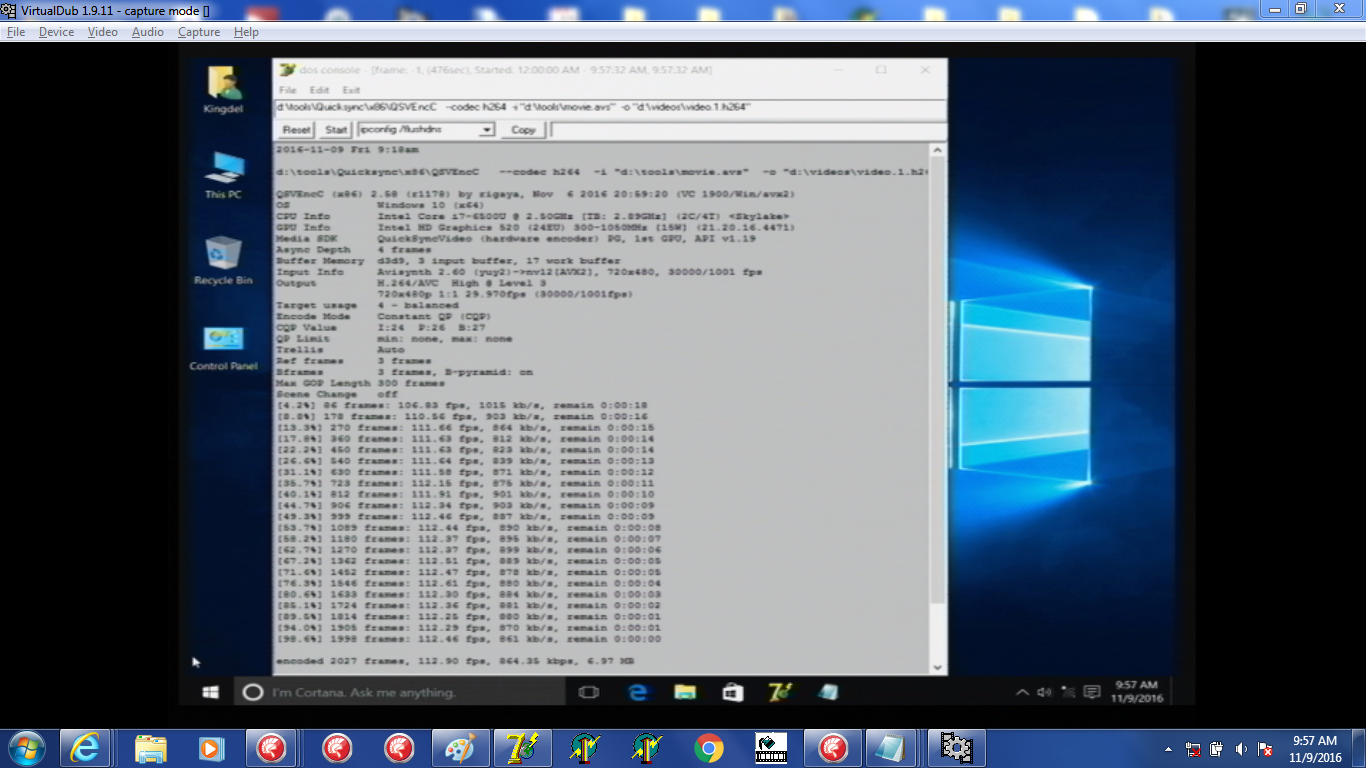Click the console scrollbar down arrow
The image size is (1366, 768).
click(x=938, y=667)
